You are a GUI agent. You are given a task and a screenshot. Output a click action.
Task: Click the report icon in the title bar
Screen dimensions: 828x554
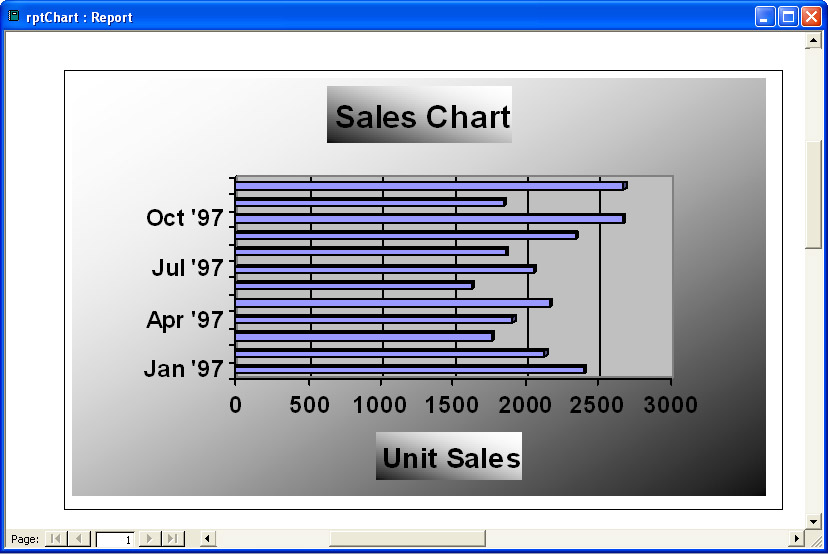pyautogui.click(x=14, y=16)
